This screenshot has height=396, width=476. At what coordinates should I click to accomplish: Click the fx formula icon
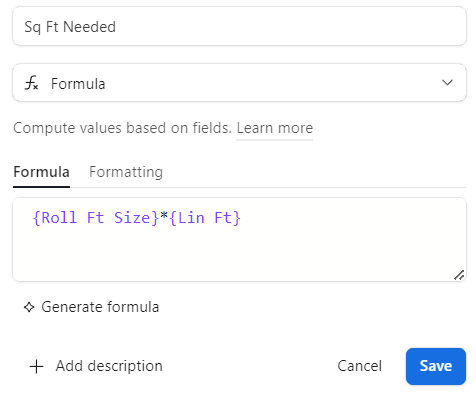click(32, 83)
